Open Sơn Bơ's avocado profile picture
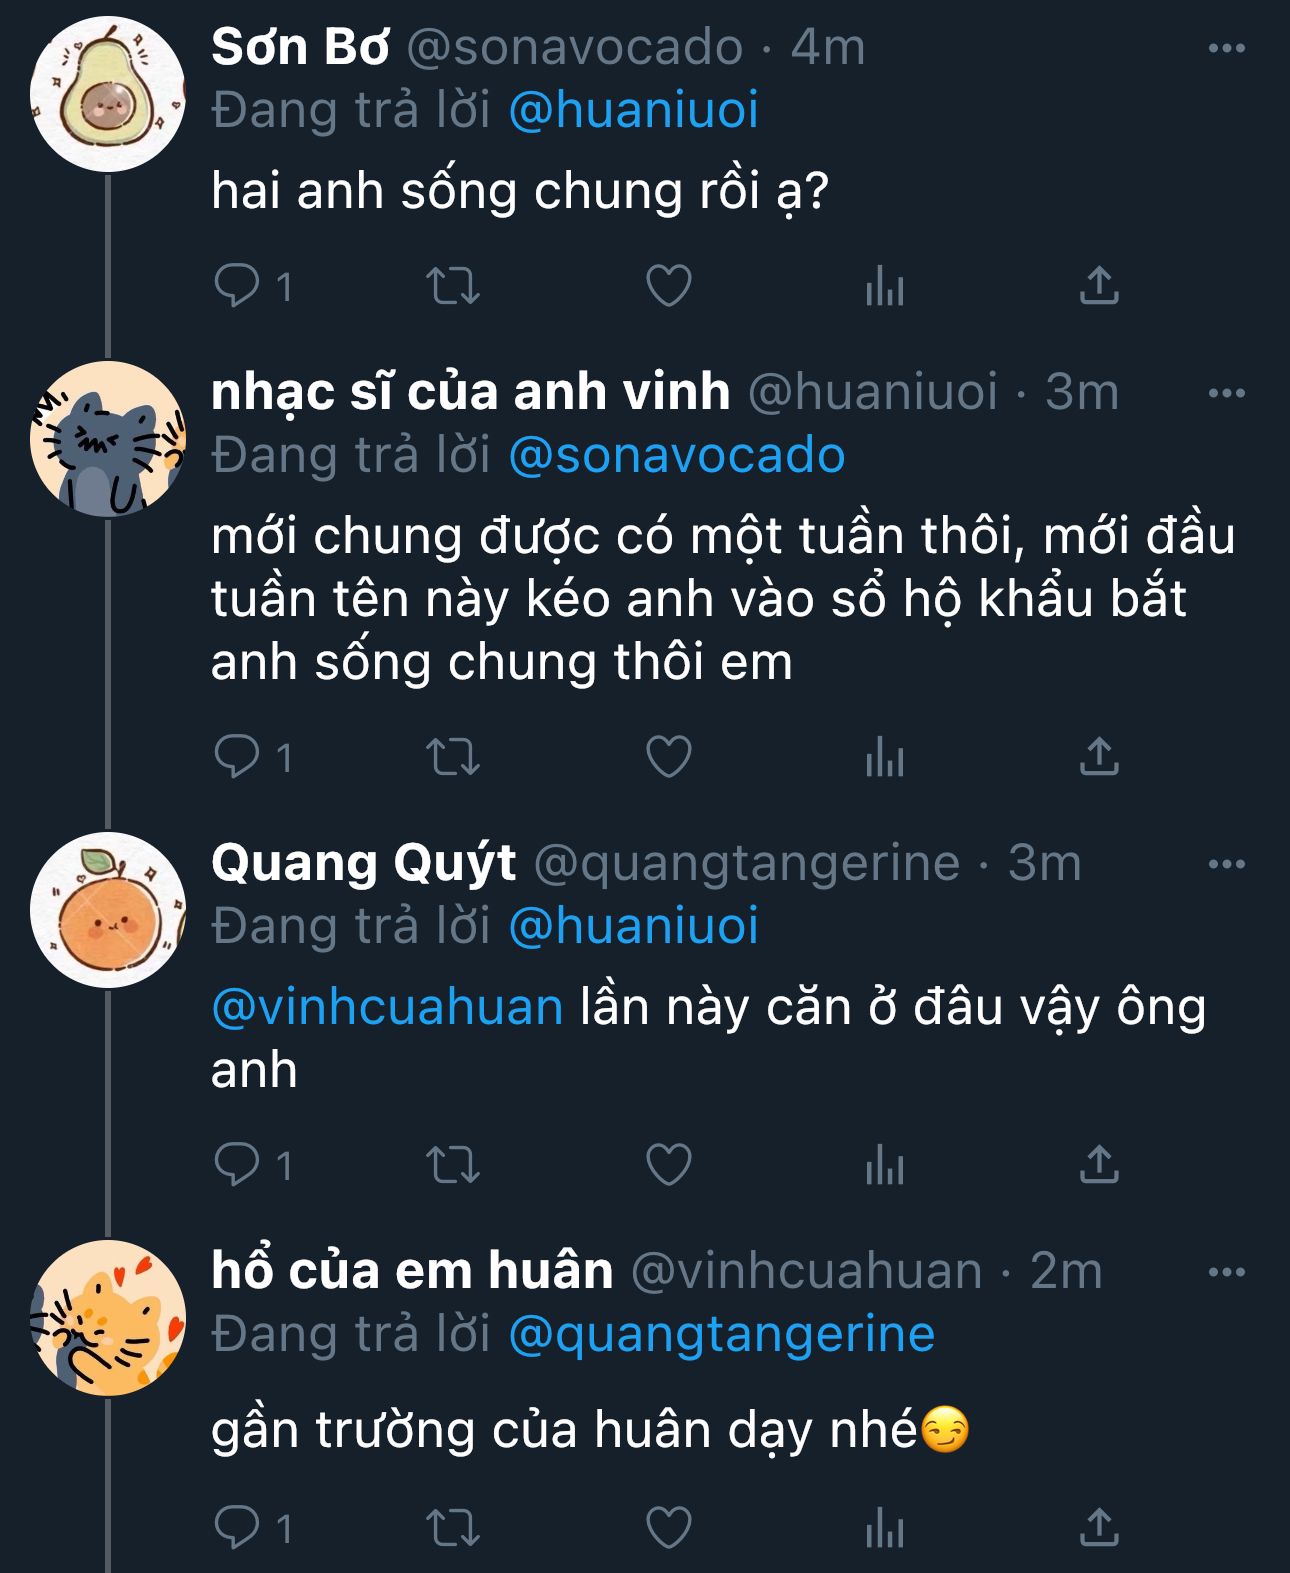The height and width of the screenshot is (1573, 1290). (108, 94)
